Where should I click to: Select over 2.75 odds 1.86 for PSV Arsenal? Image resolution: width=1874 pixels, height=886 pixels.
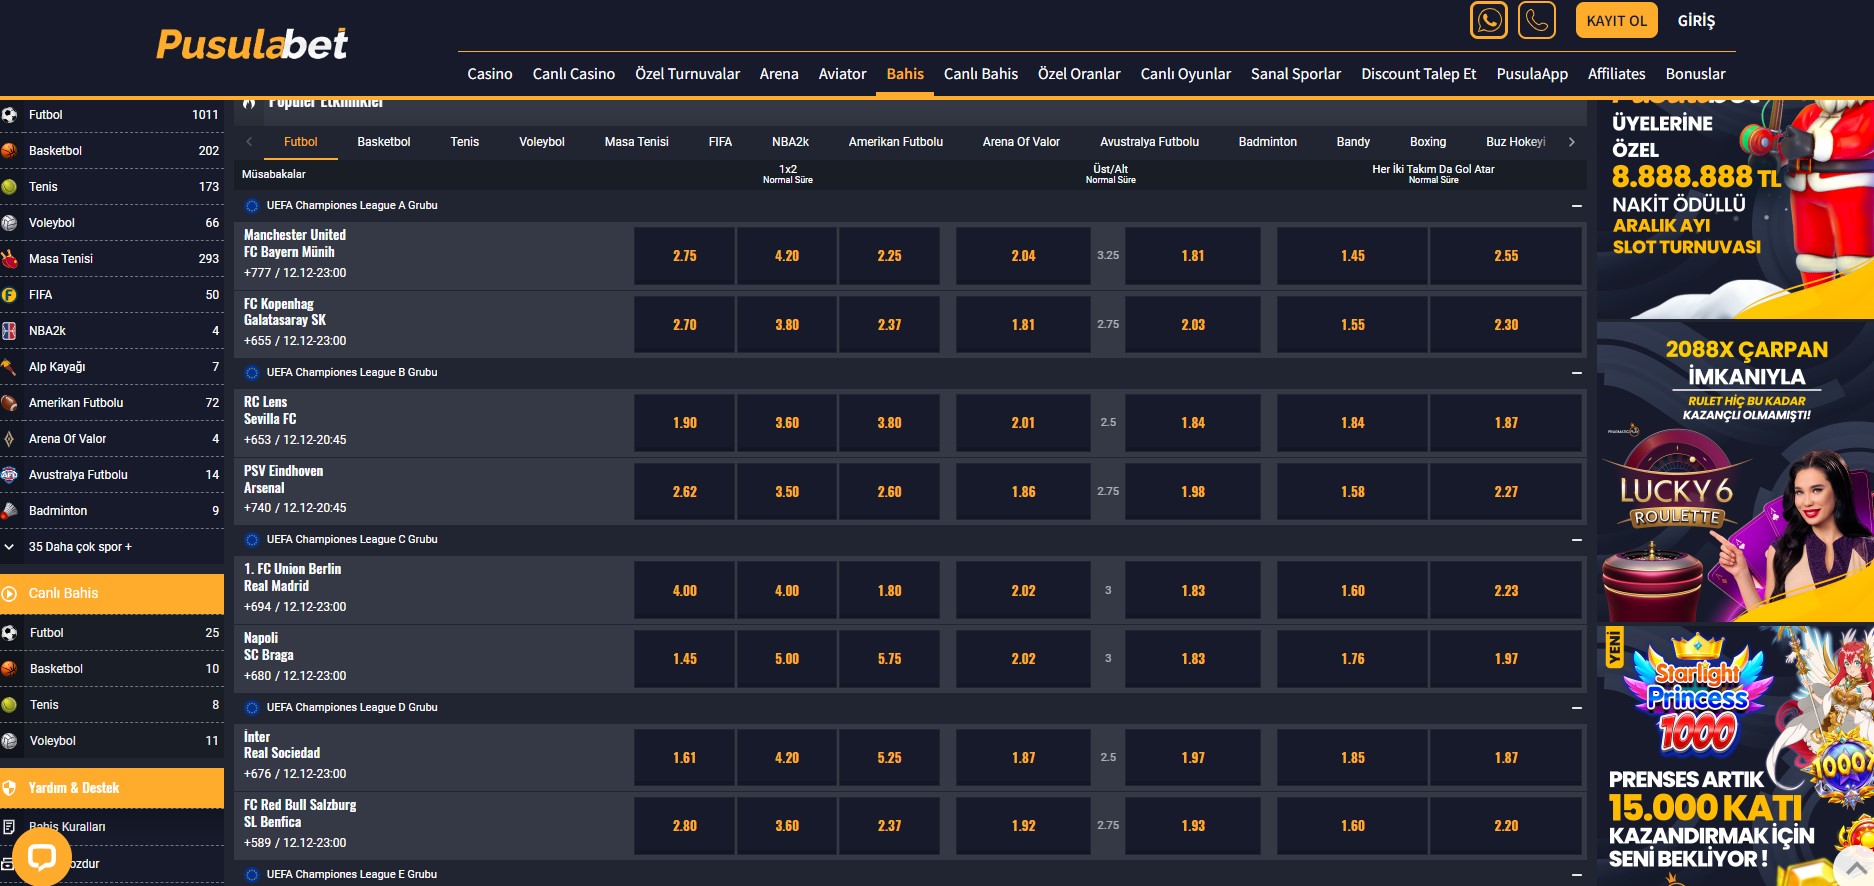tap(1023, 492)
